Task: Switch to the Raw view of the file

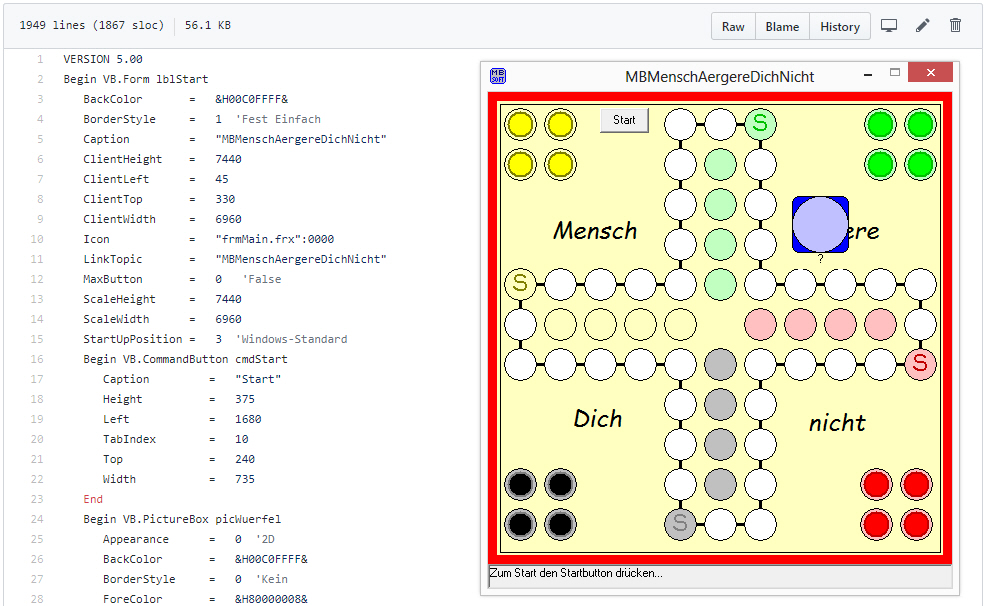Action: (732, 26)
